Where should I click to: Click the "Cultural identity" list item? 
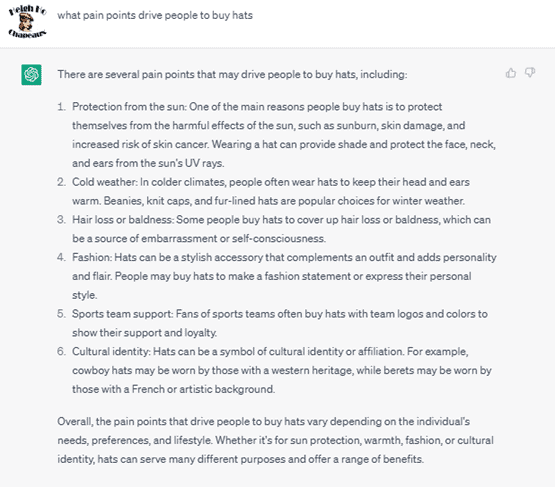[x=282, y=370]
